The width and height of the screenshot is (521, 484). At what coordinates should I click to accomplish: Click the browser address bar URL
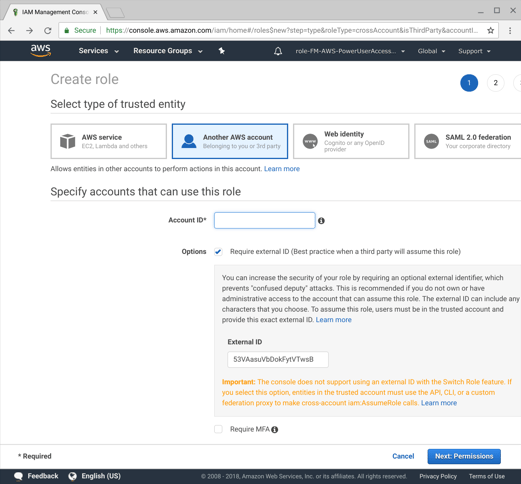[x=292, y=31]
